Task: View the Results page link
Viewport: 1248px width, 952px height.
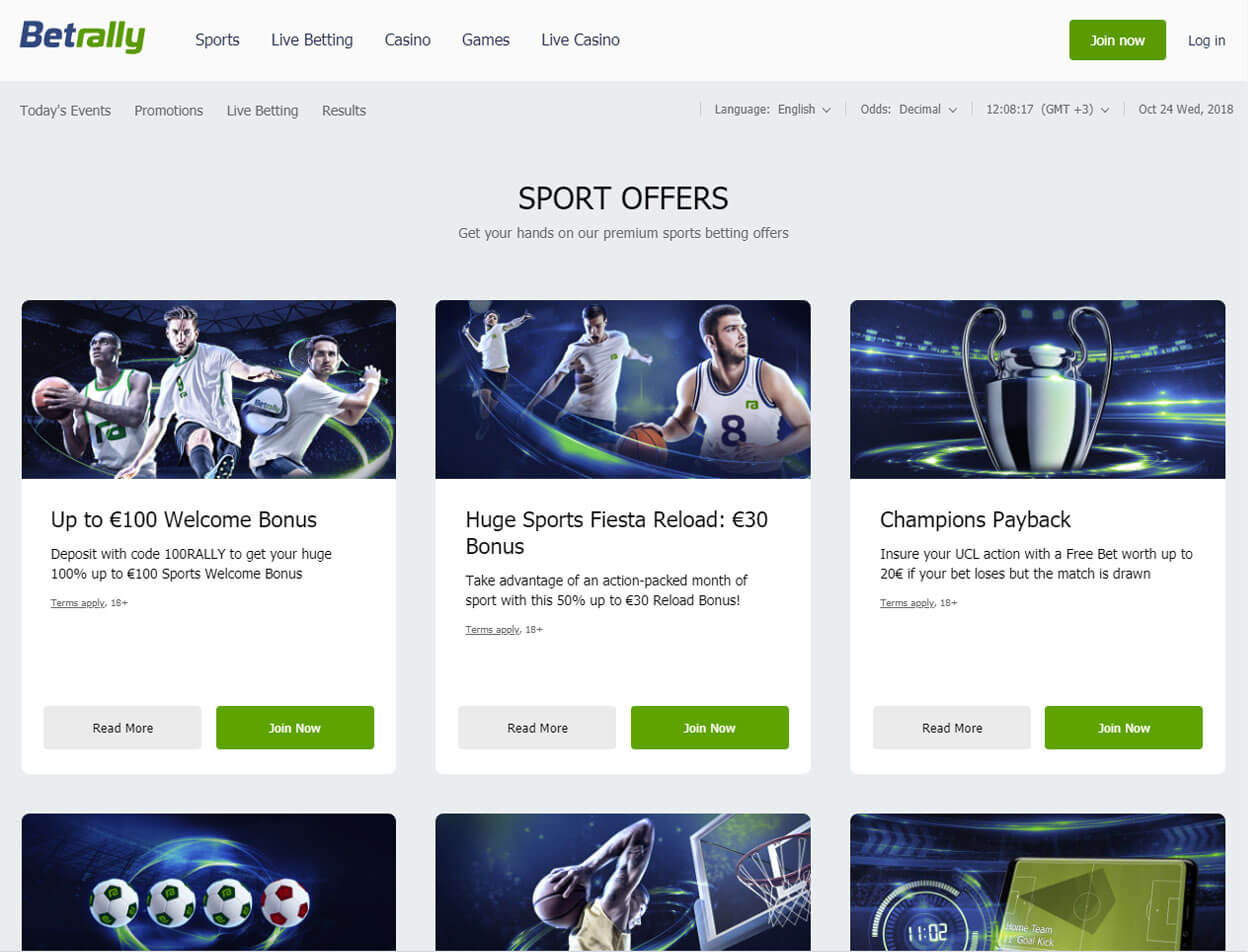Action: pos(344,111)
